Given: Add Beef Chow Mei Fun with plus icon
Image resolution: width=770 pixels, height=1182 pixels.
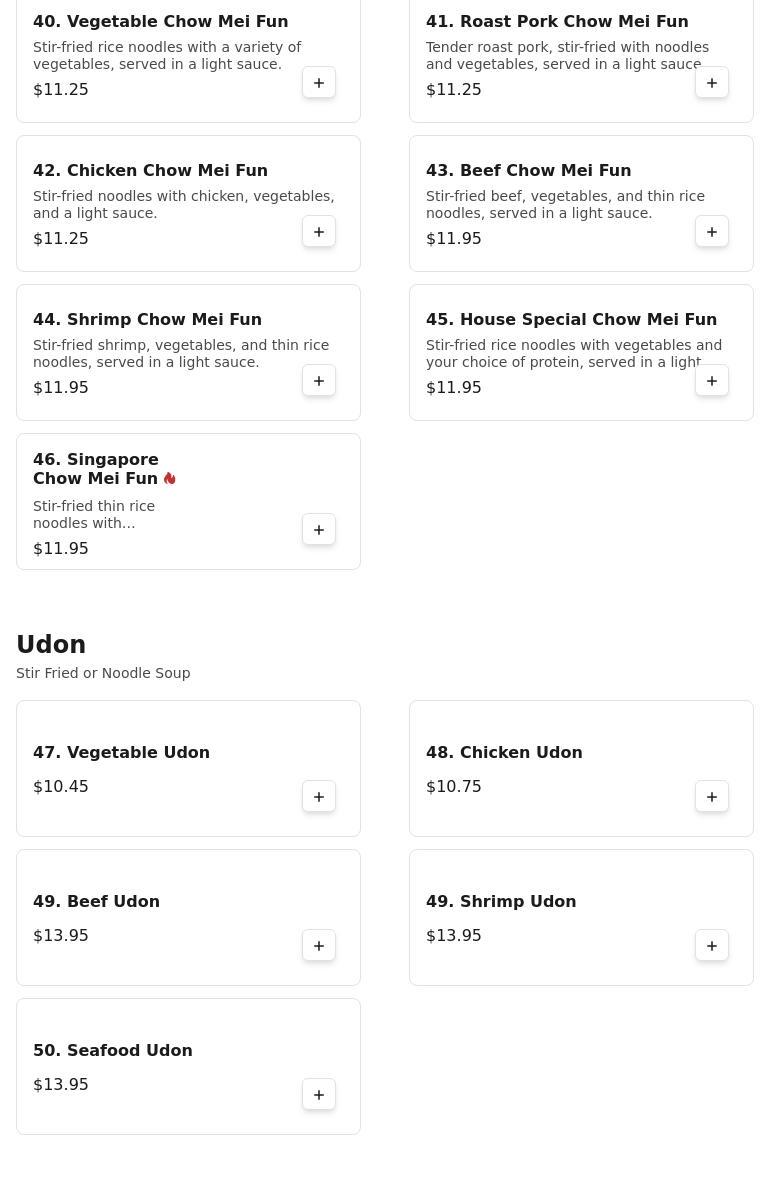Looking at the screenshot, I should tap(712, 232).
